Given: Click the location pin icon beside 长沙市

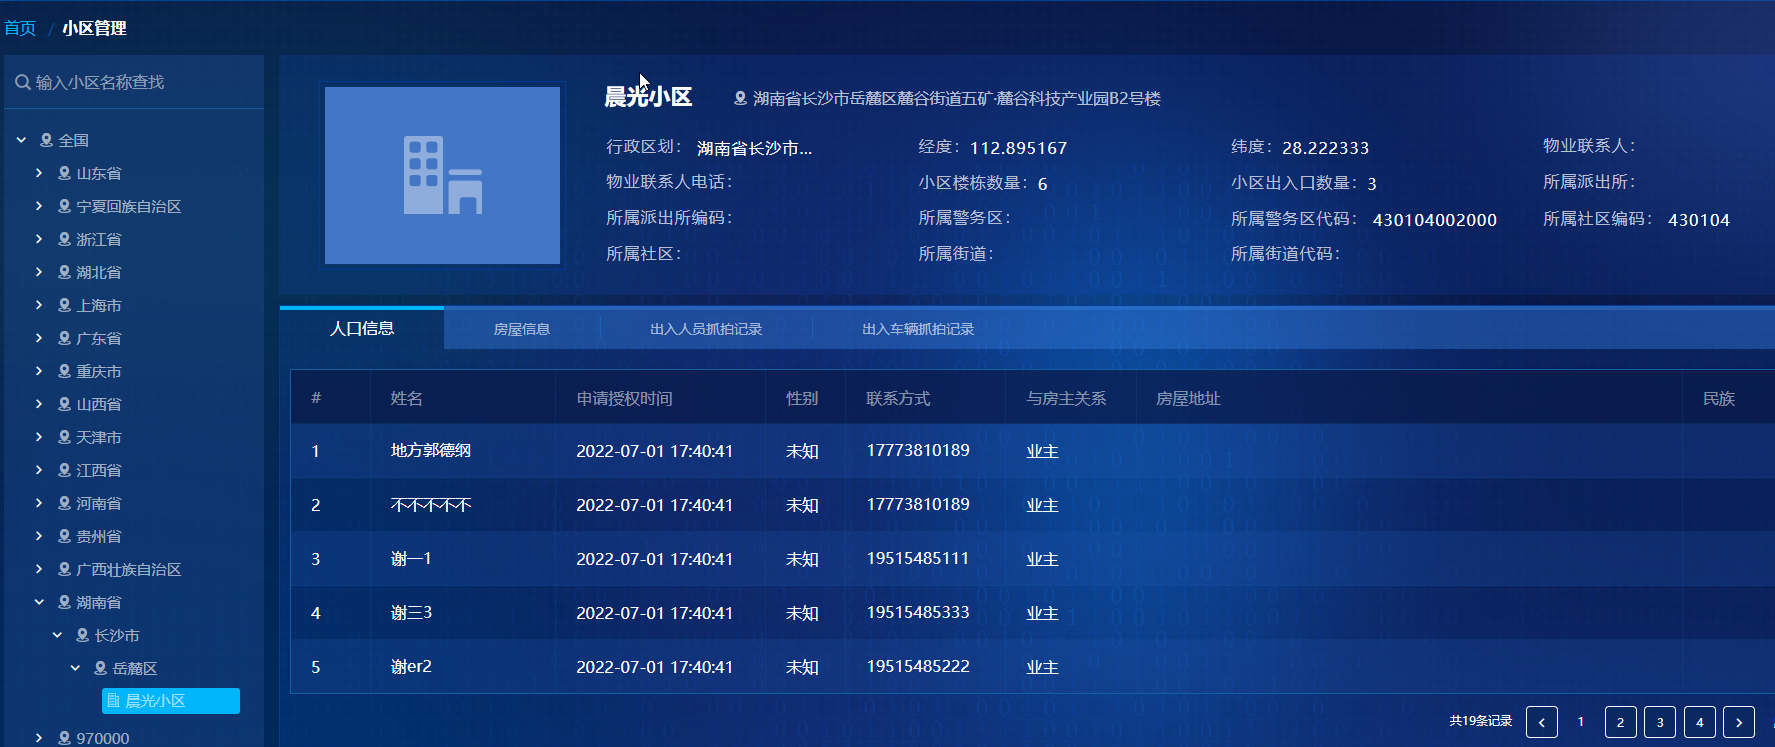Looking at the screenshot, I should [82, 636].
